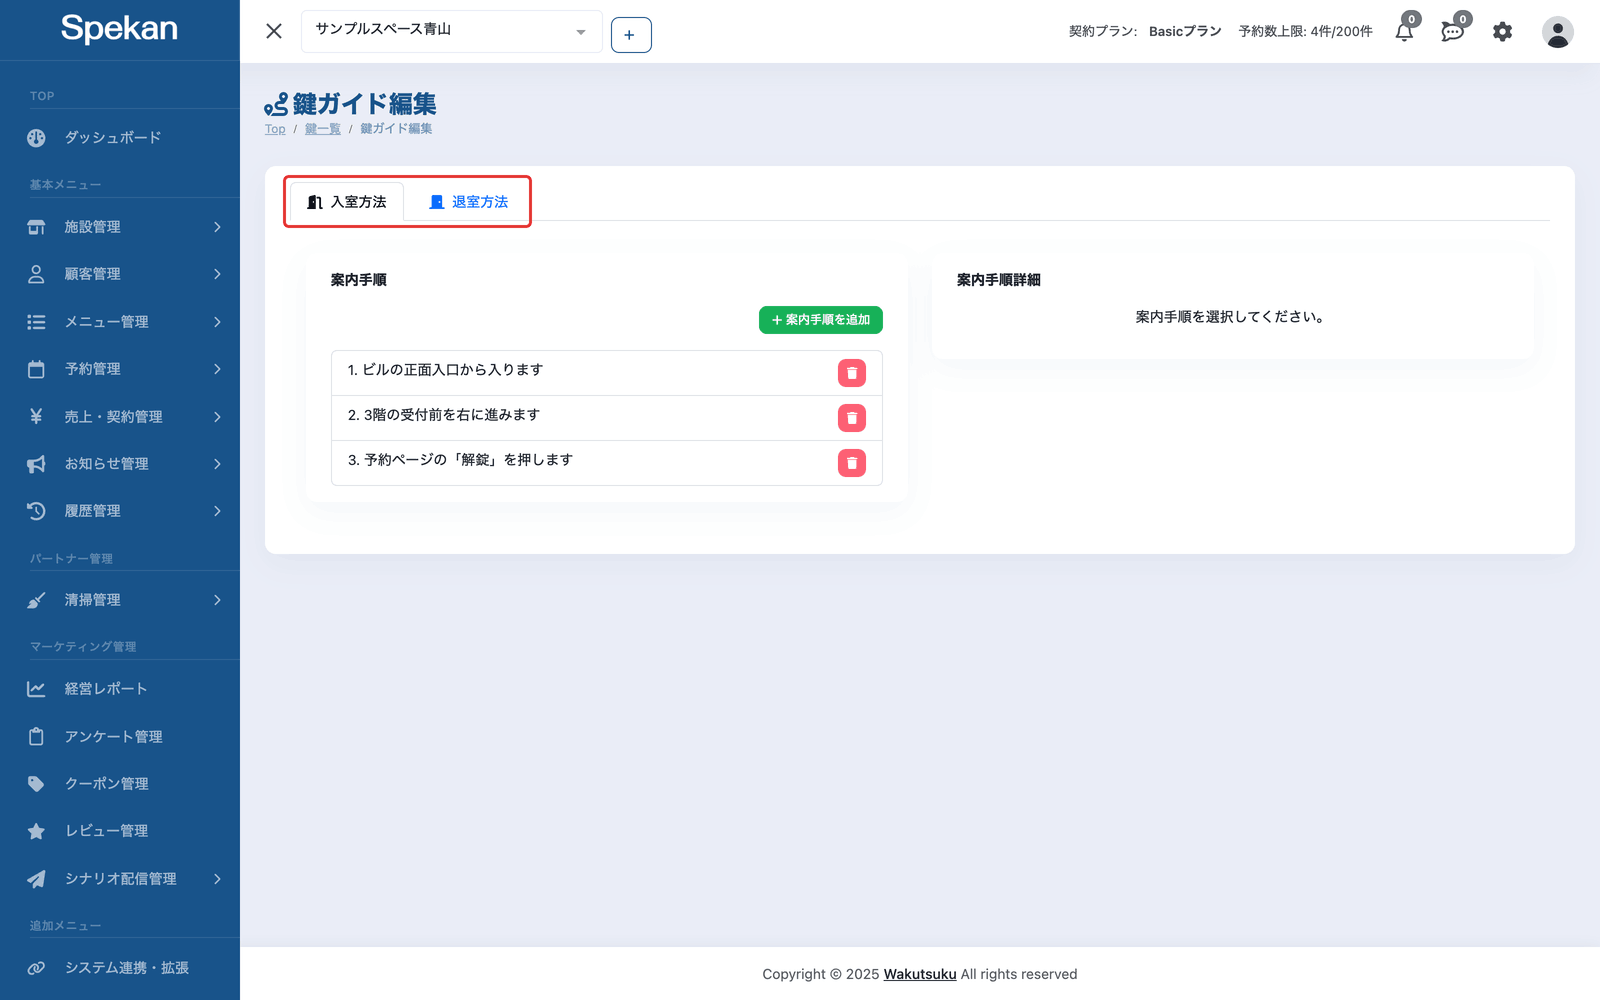Click the Top breadcrumb link
The image size is (1600, 1000).
click(275, 129)
